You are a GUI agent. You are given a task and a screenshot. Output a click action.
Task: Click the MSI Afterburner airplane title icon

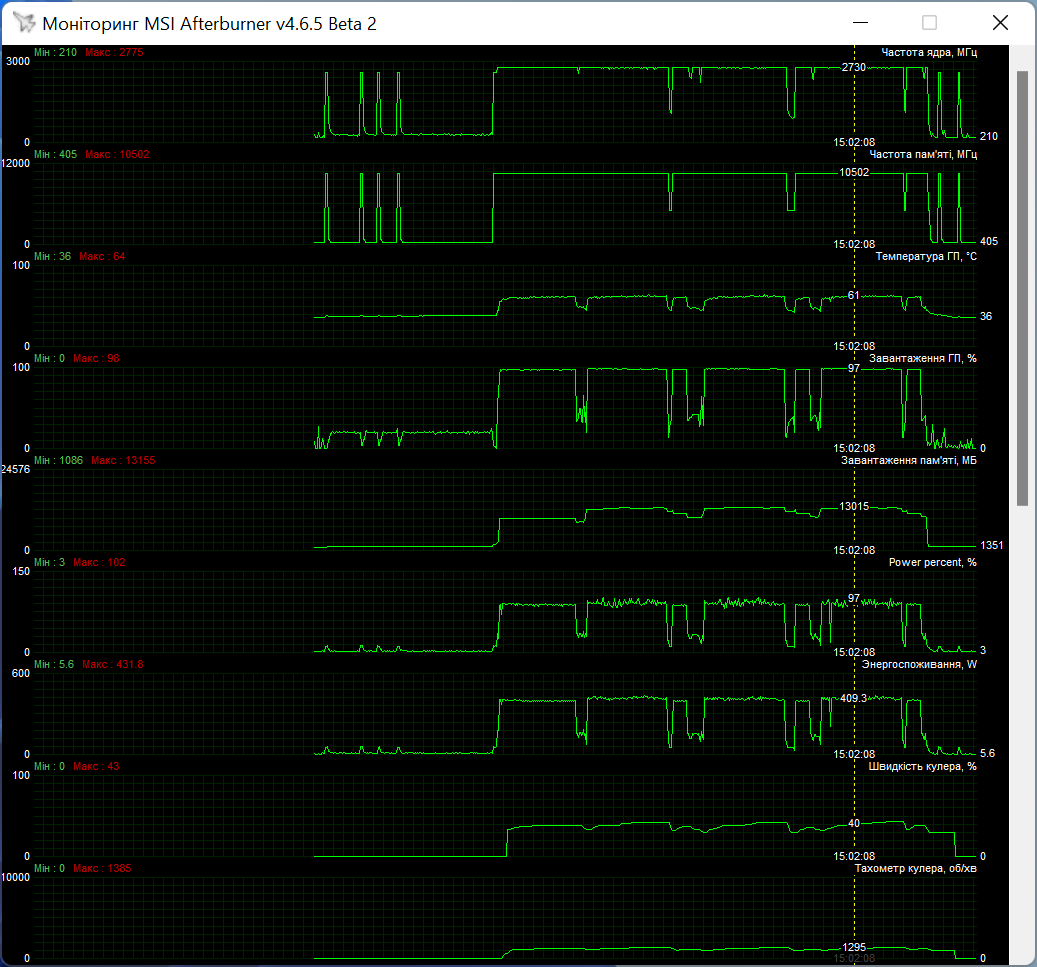(24, 22)
